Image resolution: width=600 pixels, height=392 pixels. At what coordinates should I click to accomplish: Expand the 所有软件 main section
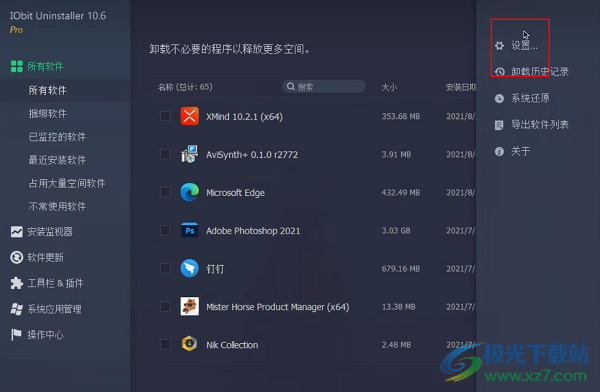click(45, 67)
